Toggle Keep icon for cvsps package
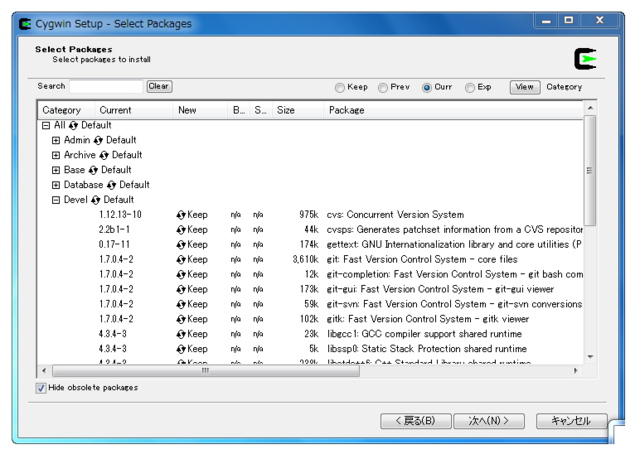This screenshot has height=459, width=640. (181, 230)
